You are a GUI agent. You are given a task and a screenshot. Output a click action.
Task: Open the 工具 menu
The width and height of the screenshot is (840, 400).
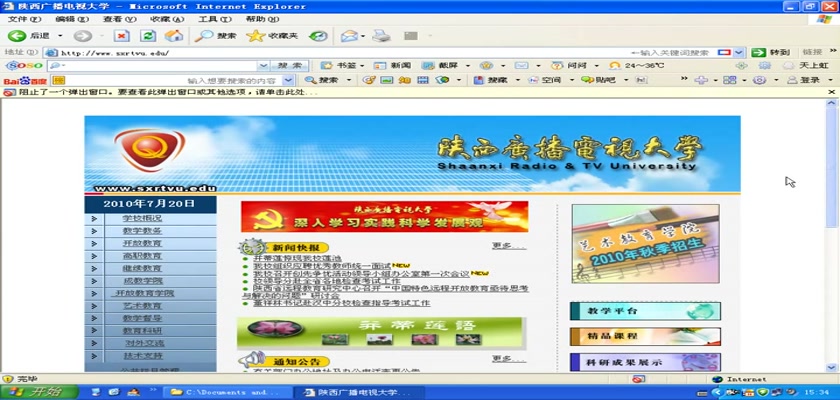(x=215, y=19)
